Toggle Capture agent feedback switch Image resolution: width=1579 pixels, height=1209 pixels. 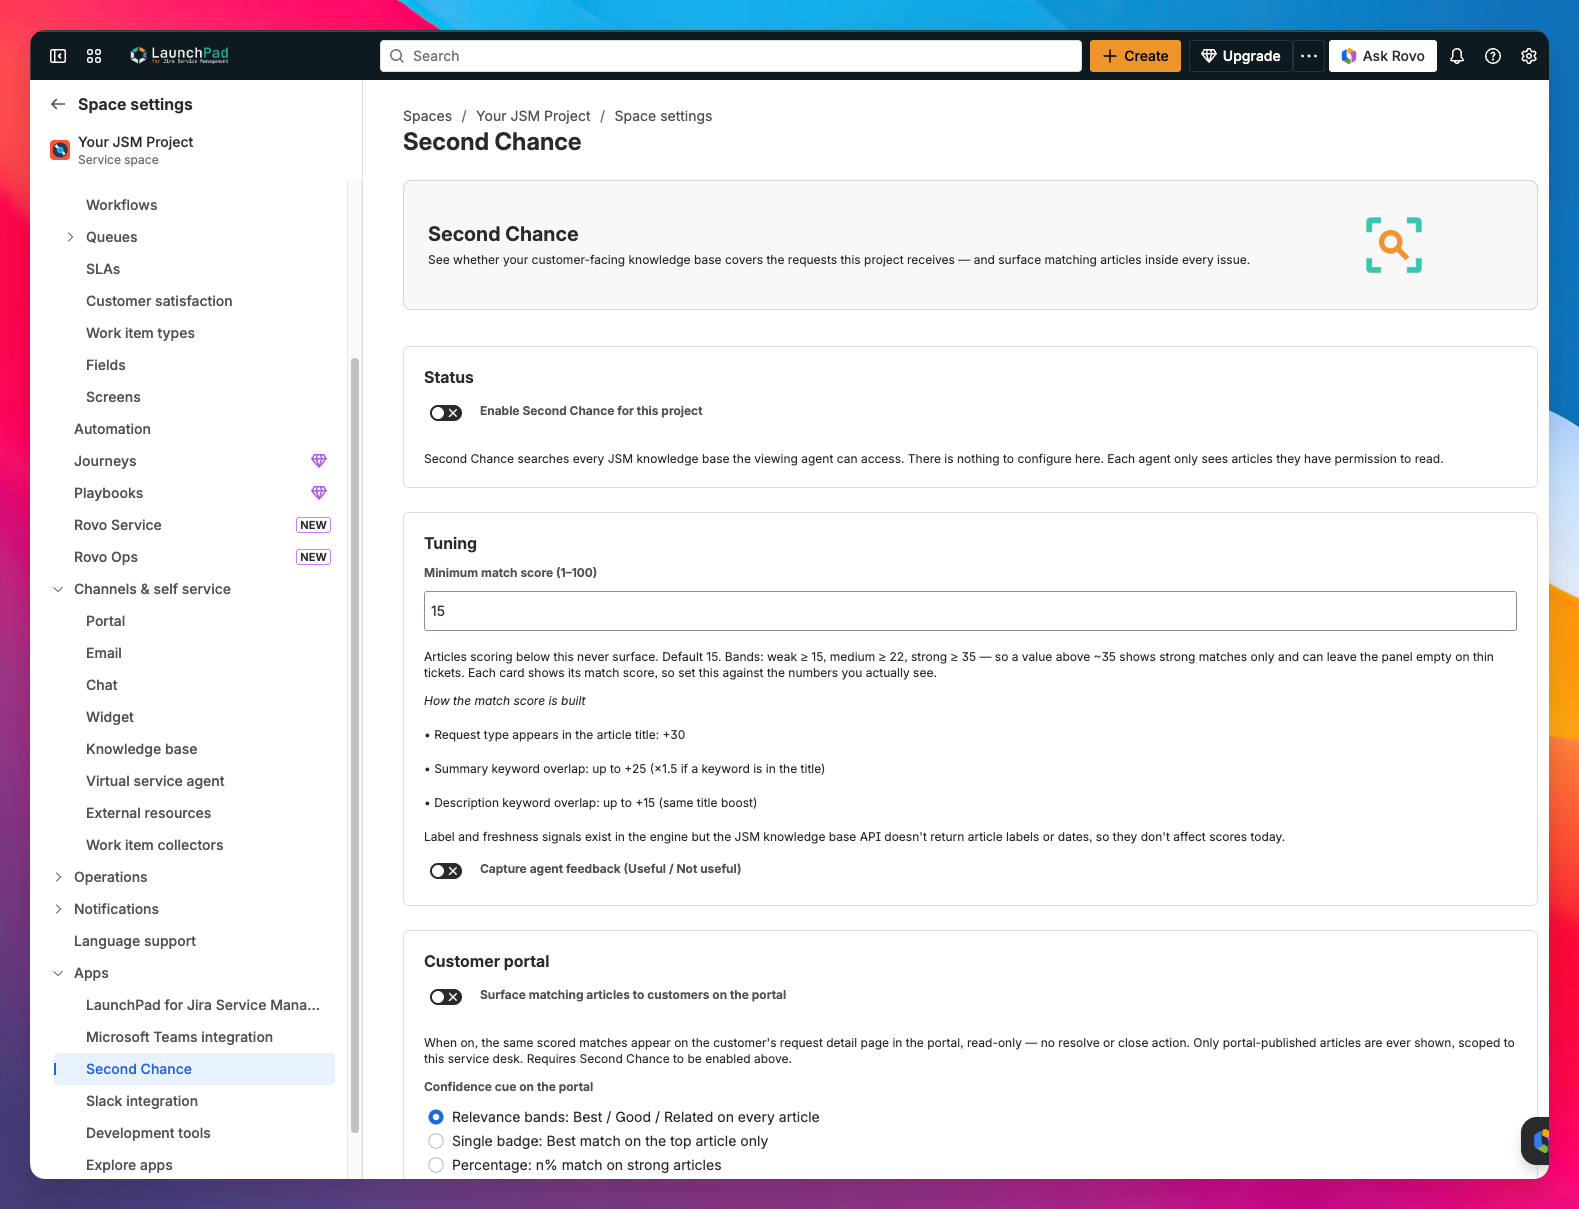coord(446,871)
